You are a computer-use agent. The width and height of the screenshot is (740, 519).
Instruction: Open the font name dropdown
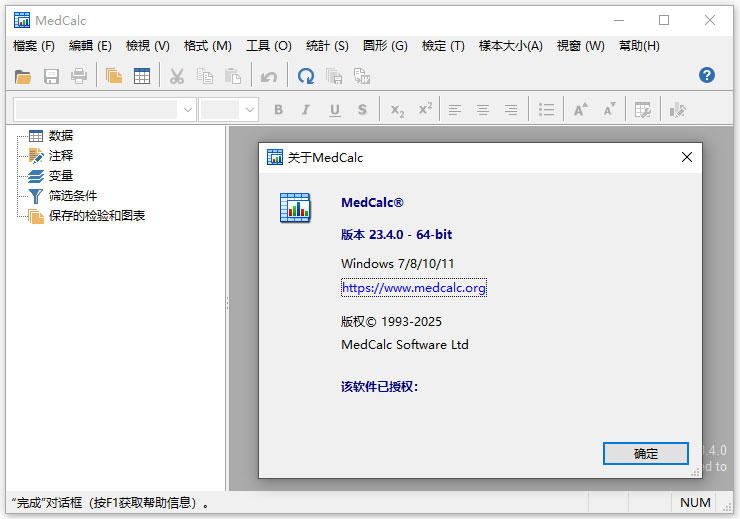(187, 110)
